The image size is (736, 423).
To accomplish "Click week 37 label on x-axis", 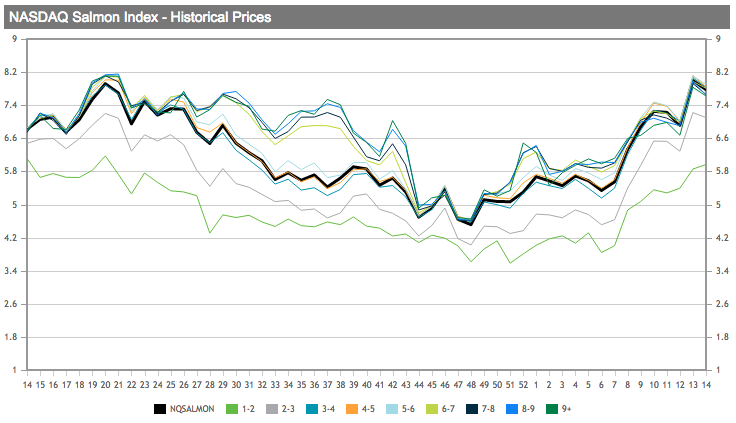I will point(328,385).
